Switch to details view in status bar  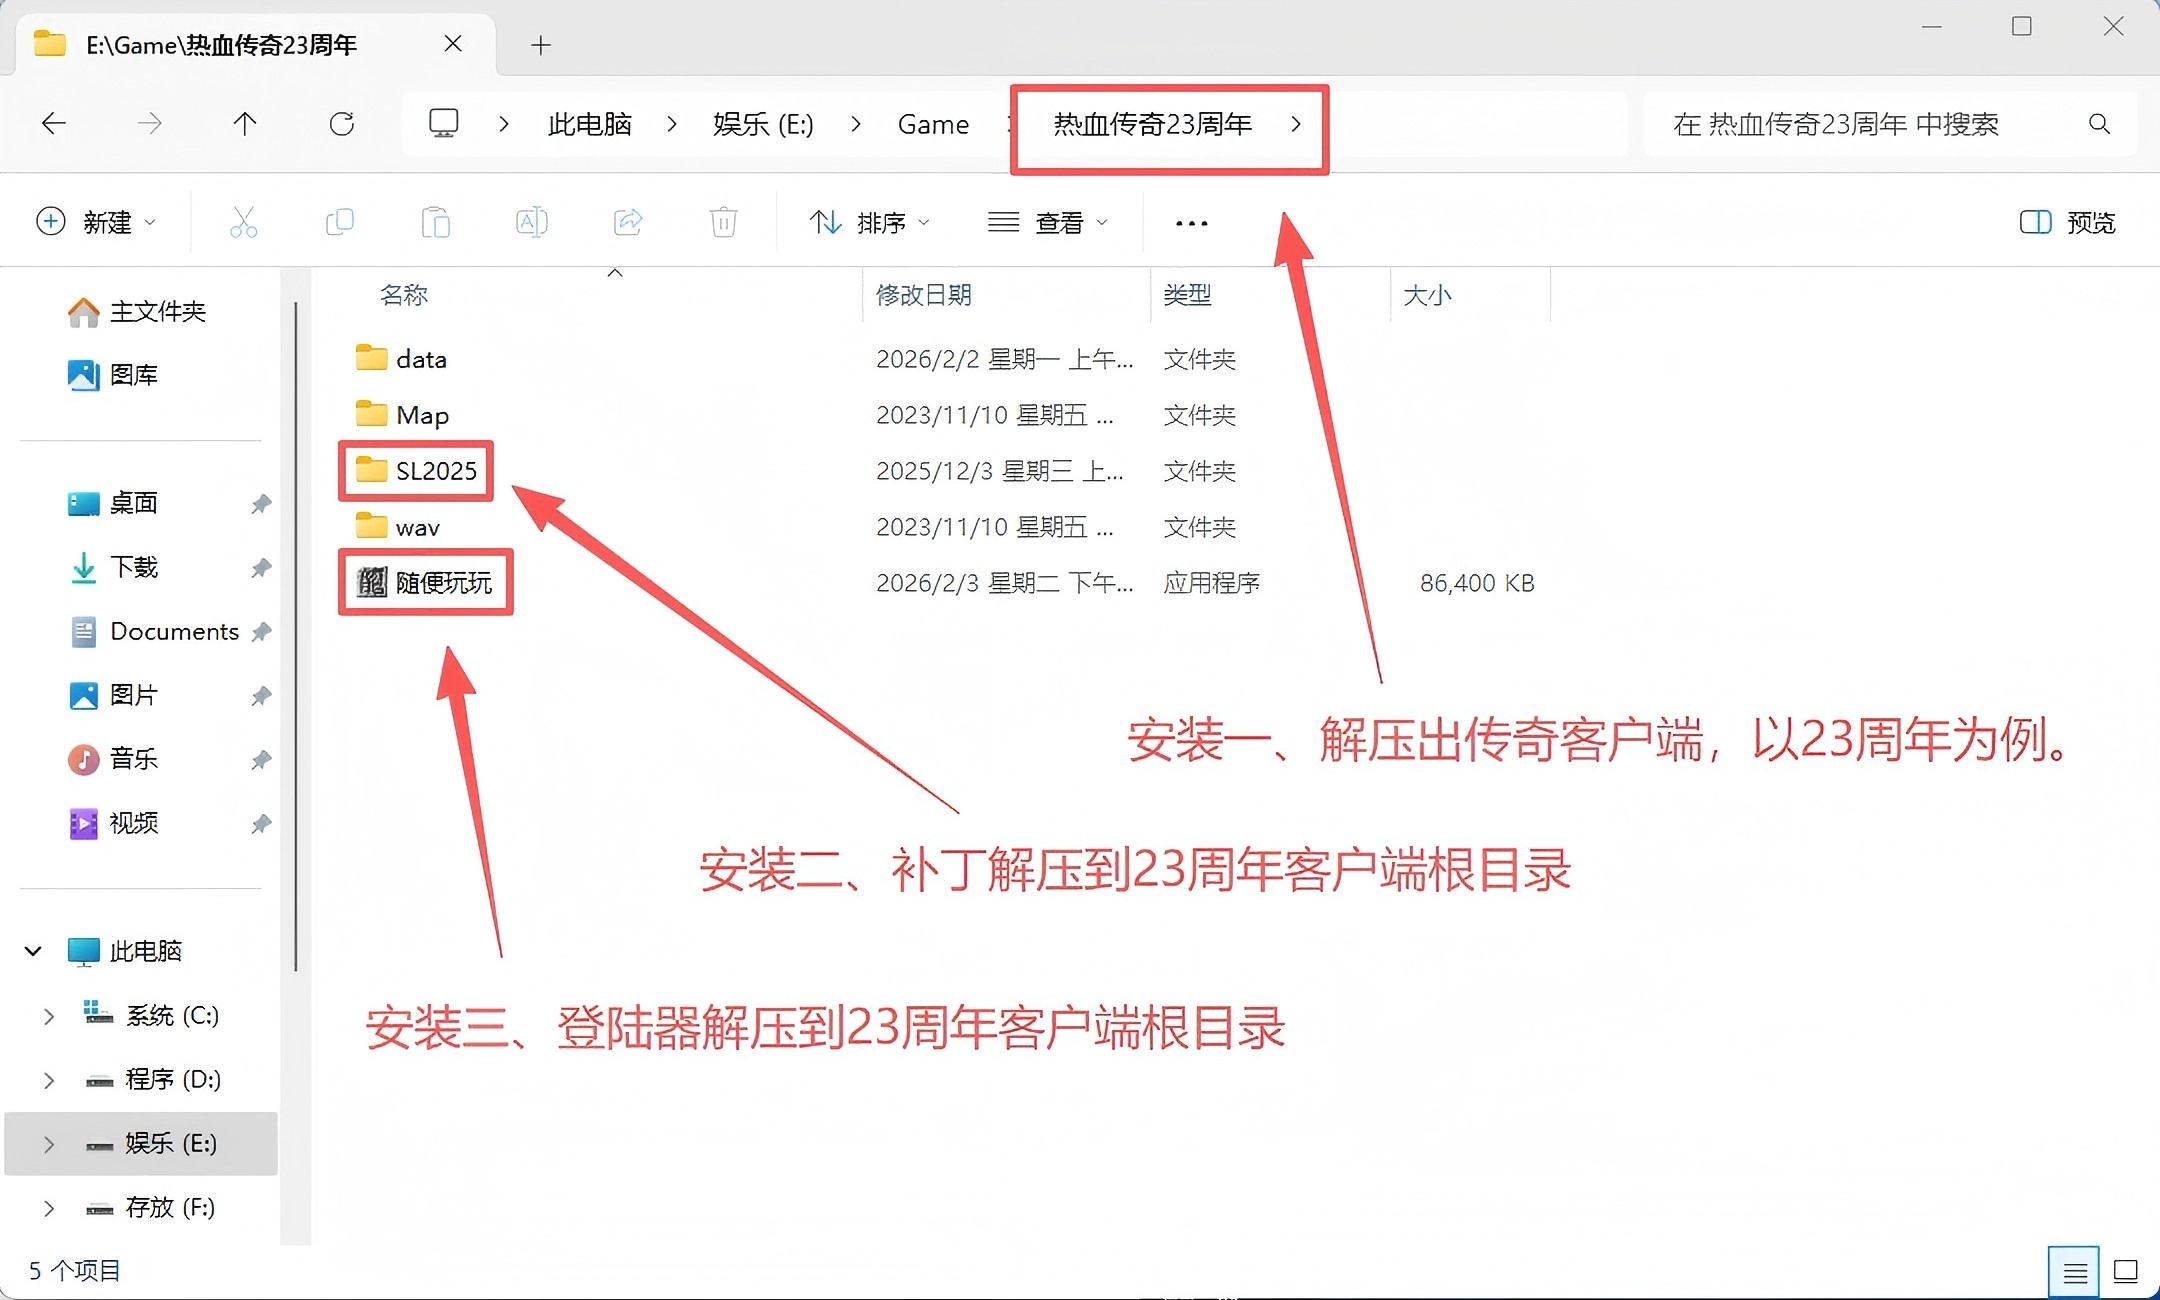coord(2074,1272)
